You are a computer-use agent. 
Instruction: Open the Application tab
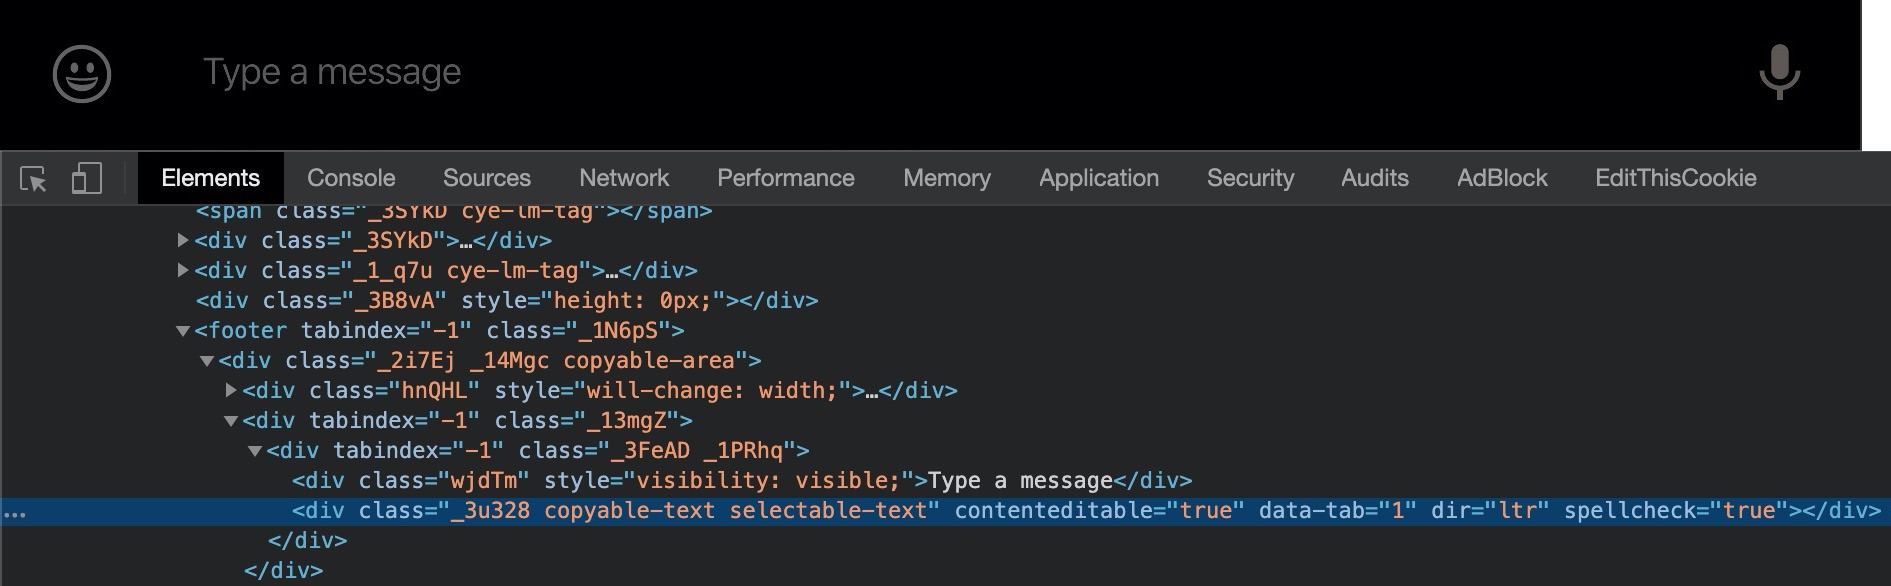coord(1098,179)
